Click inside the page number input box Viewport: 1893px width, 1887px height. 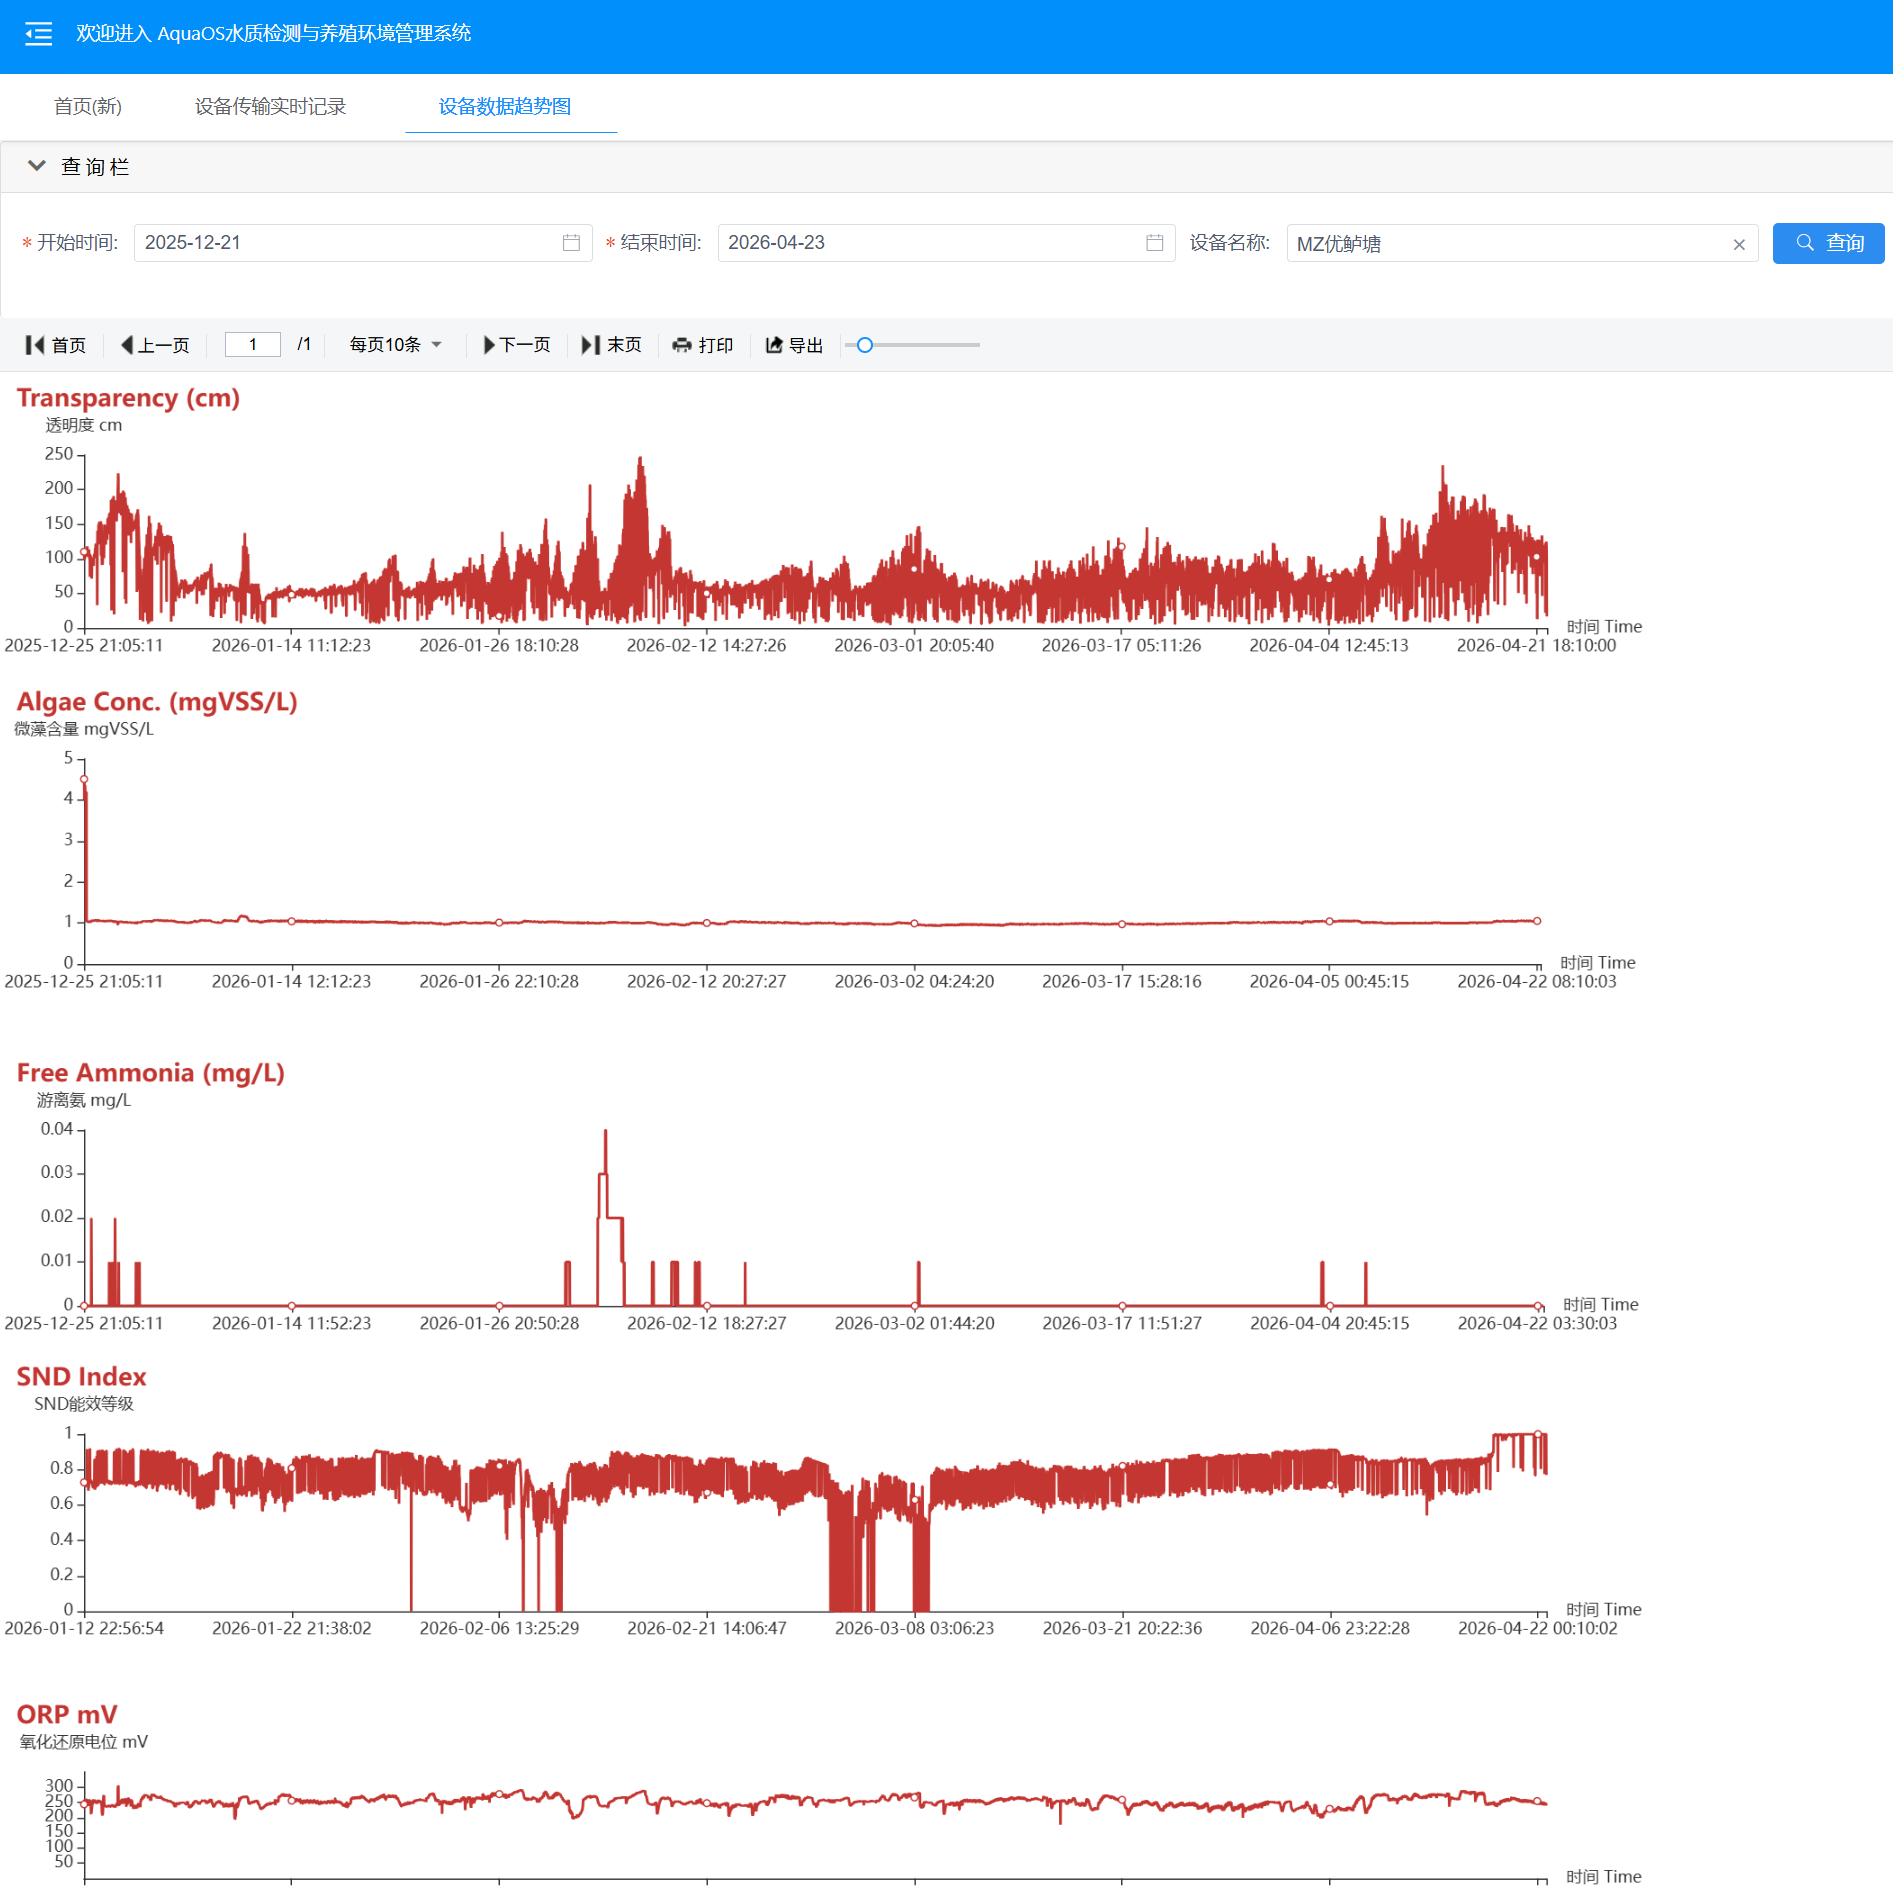point(252,344)
